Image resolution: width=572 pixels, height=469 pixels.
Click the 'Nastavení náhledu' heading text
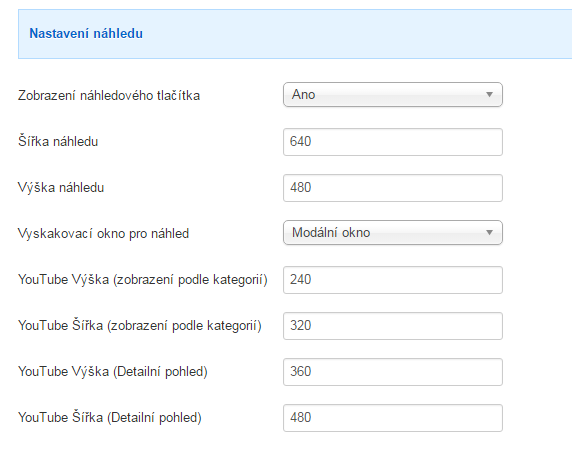(x=86, y=33)
